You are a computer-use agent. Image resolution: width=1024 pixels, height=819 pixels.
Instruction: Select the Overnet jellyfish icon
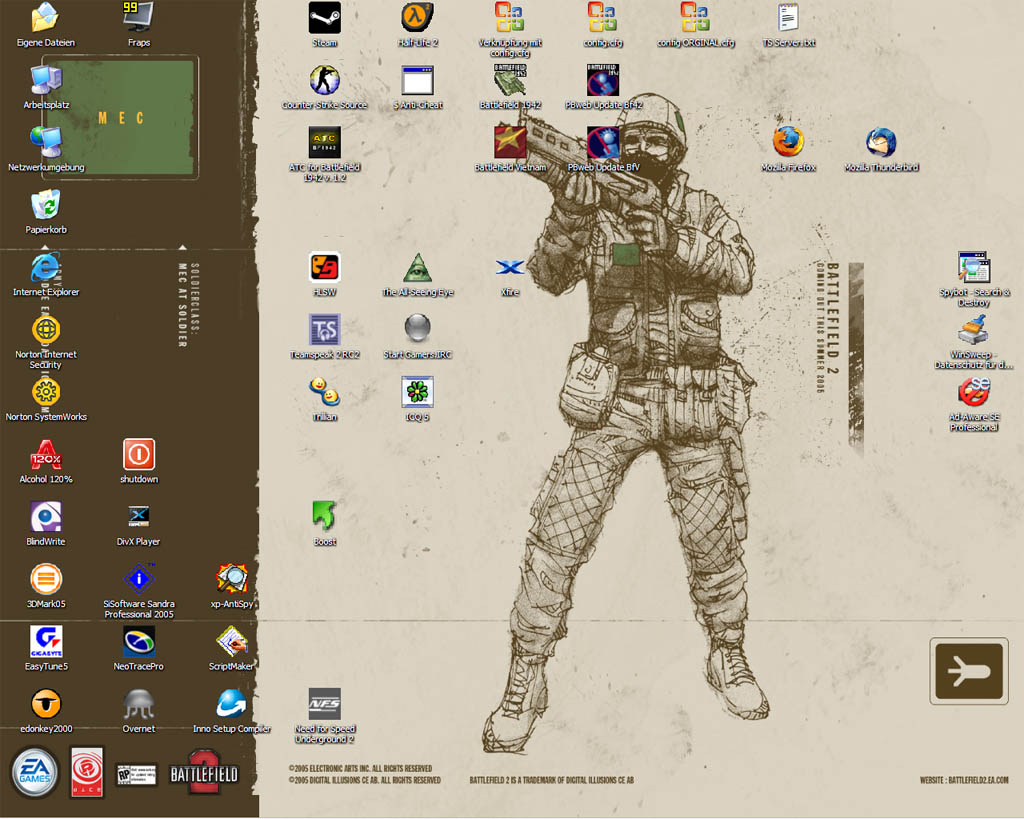(138, 703)
